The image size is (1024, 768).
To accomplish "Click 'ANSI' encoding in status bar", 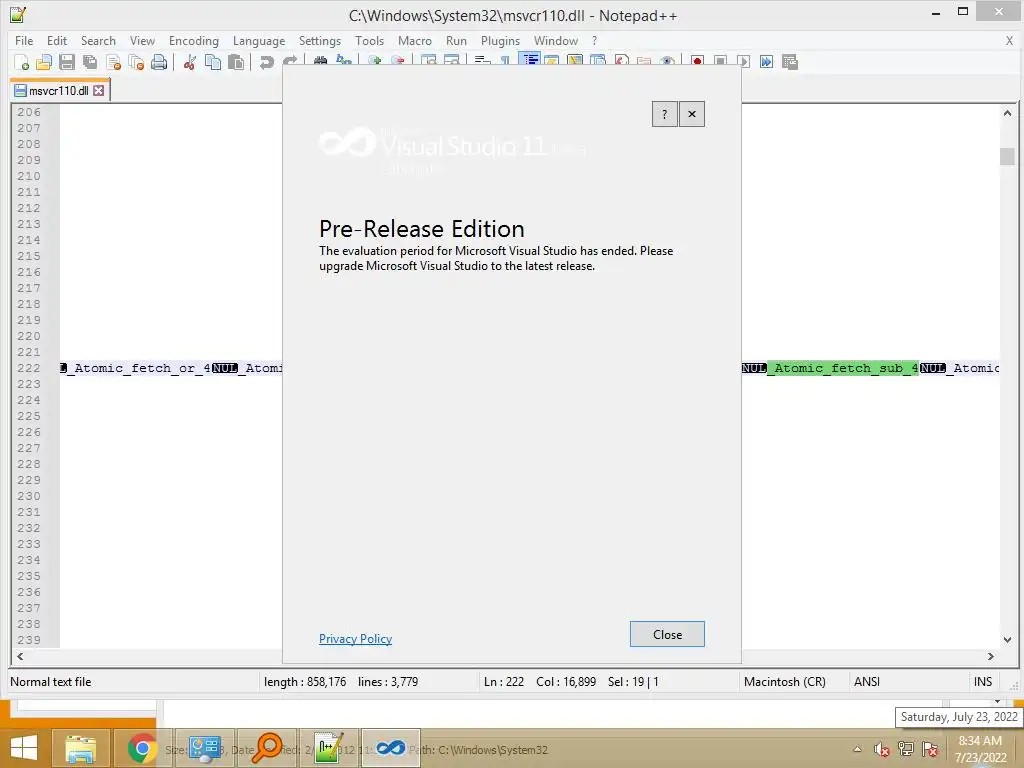I will click(x=867, y=682).
